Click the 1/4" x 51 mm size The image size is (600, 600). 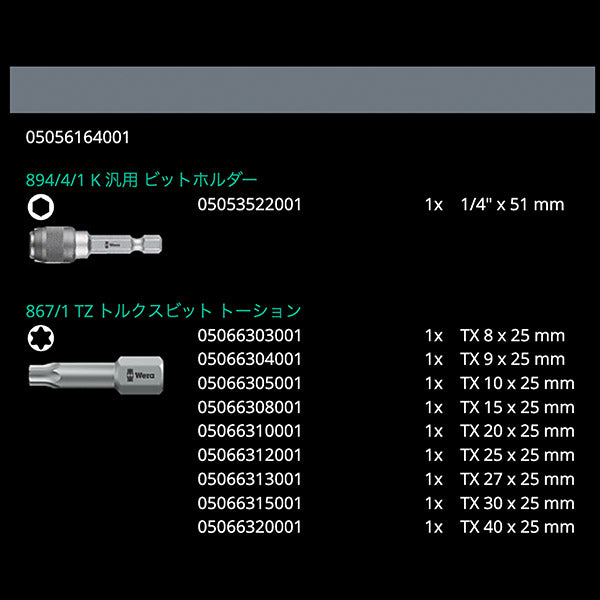[512, 205]
